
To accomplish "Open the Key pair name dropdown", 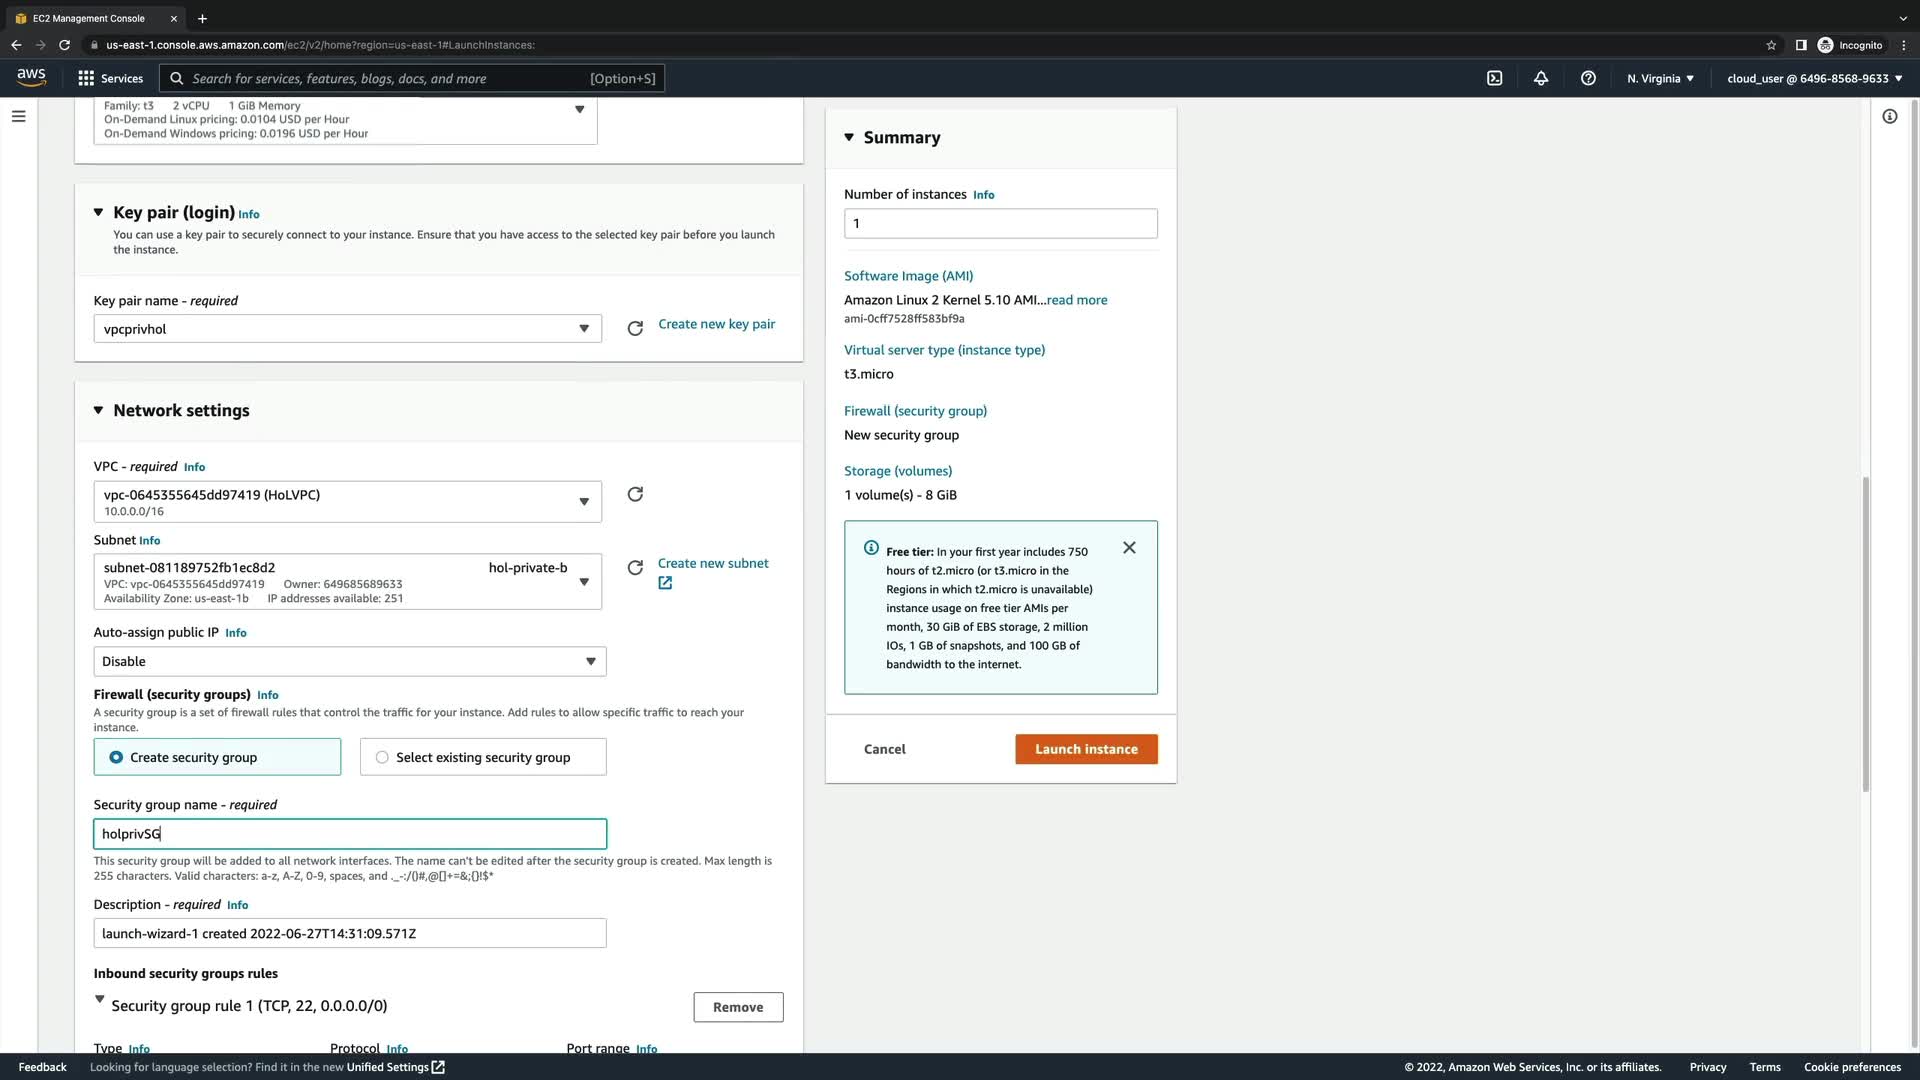I will coord(347,329).
